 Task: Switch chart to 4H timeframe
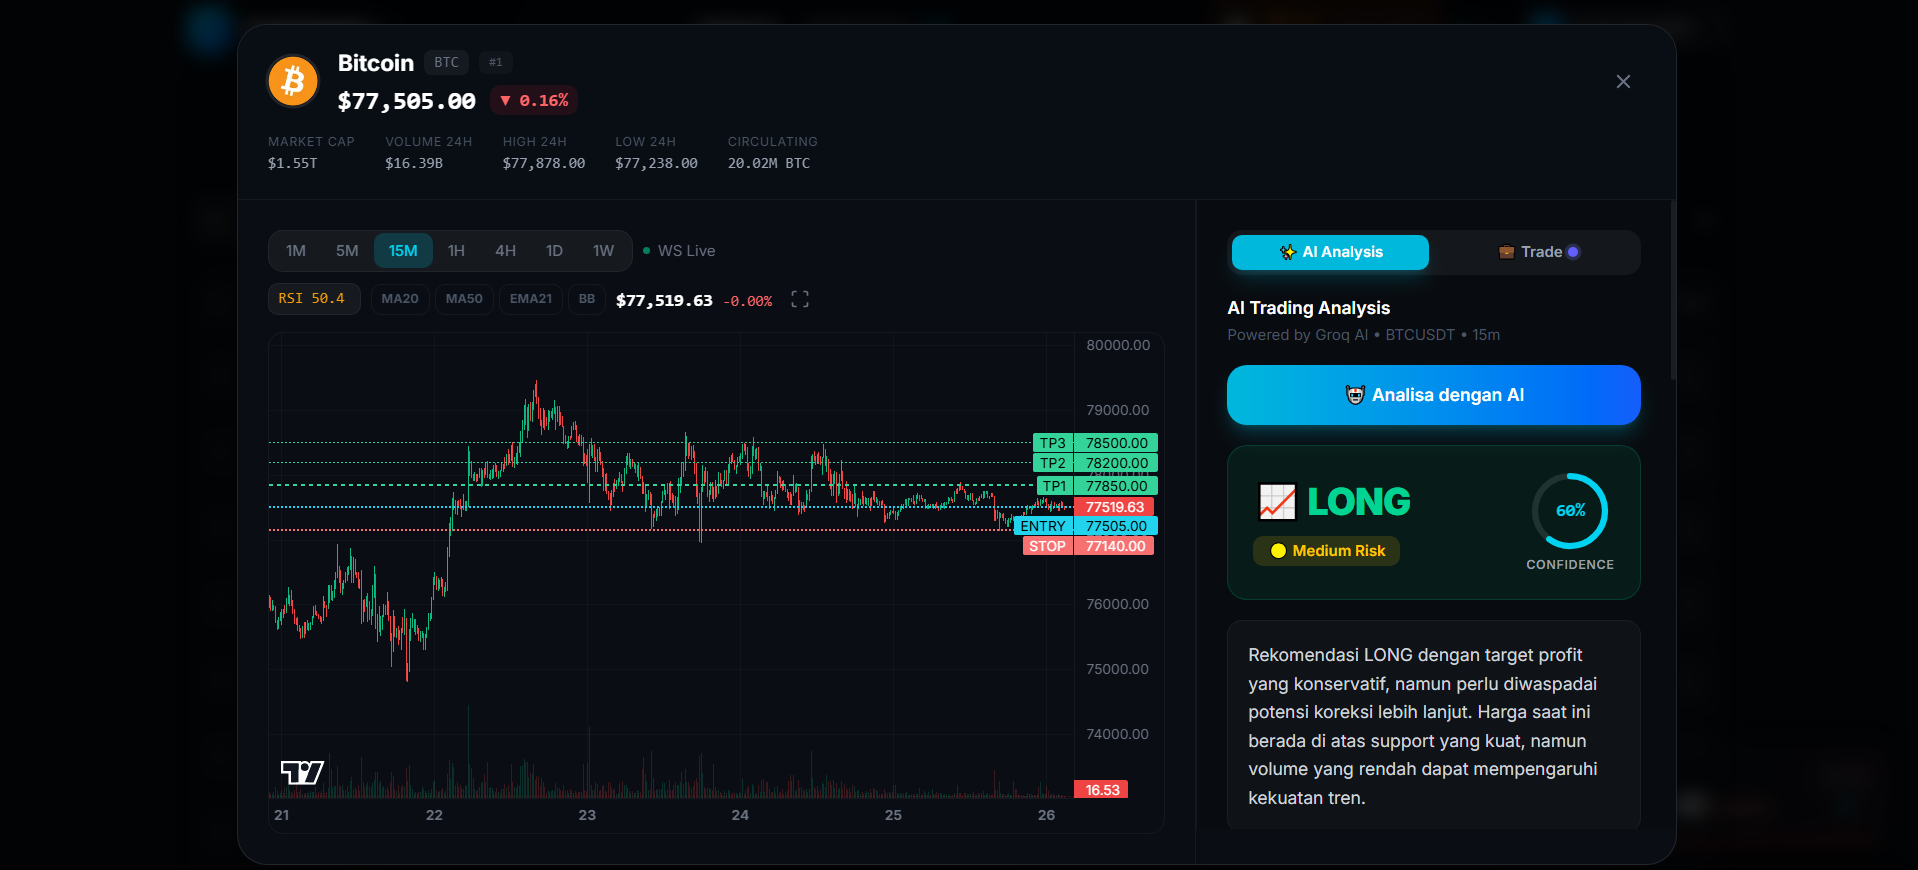pos(506,251)
